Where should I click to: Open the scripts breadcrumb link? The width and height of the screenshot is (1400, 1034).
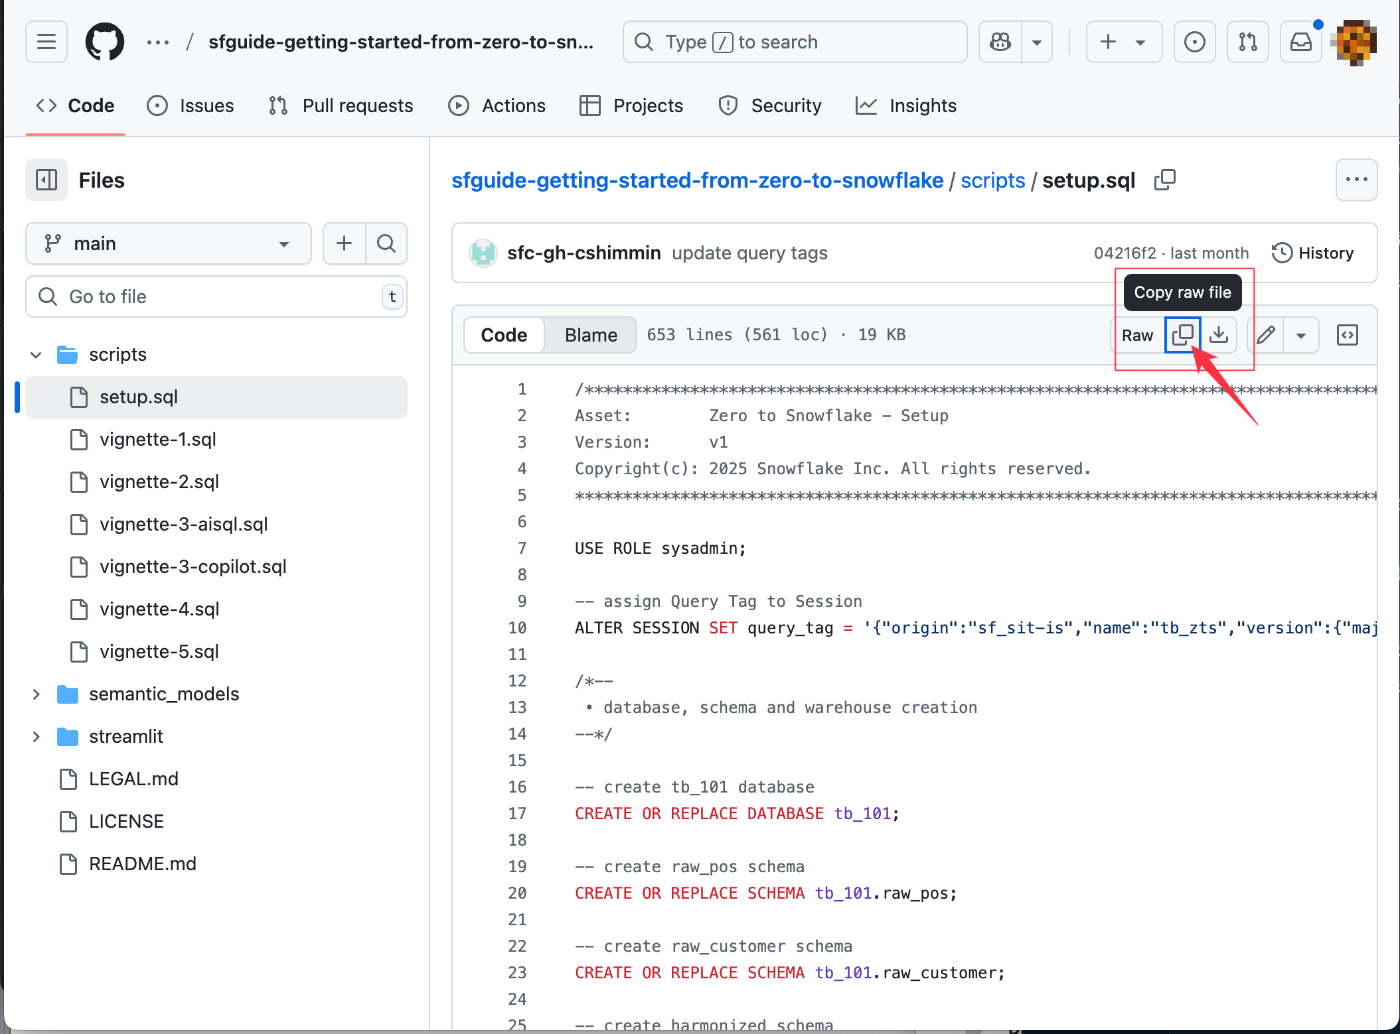(x=993, y=180)
